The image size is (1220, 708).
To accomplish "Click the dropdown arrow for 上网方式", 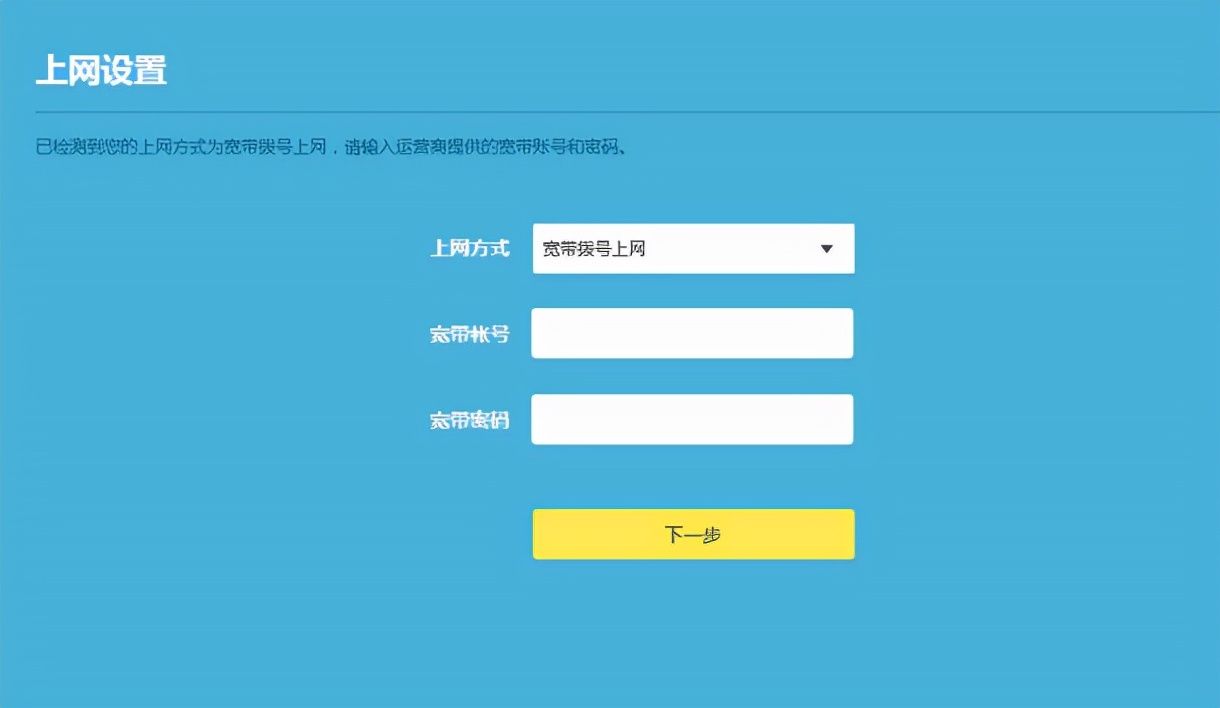I will [826, 249].
